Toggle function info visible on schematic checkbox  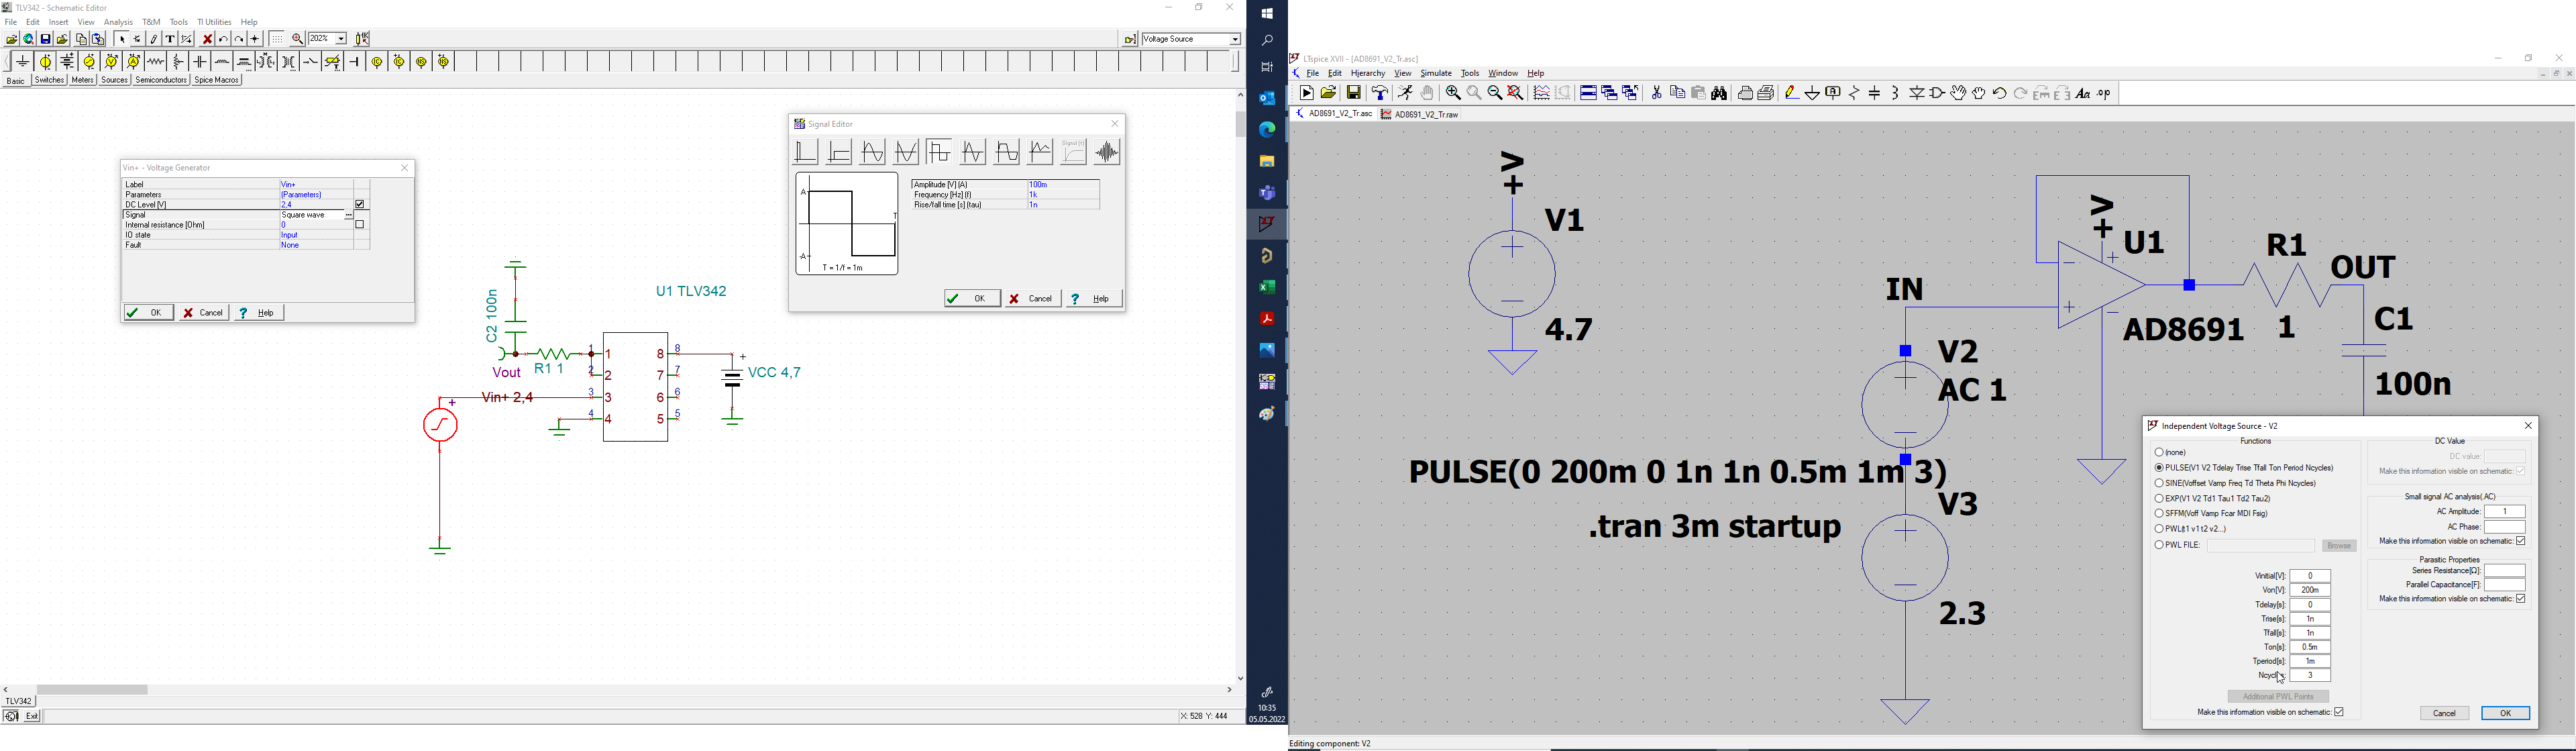pos(2339,712)
